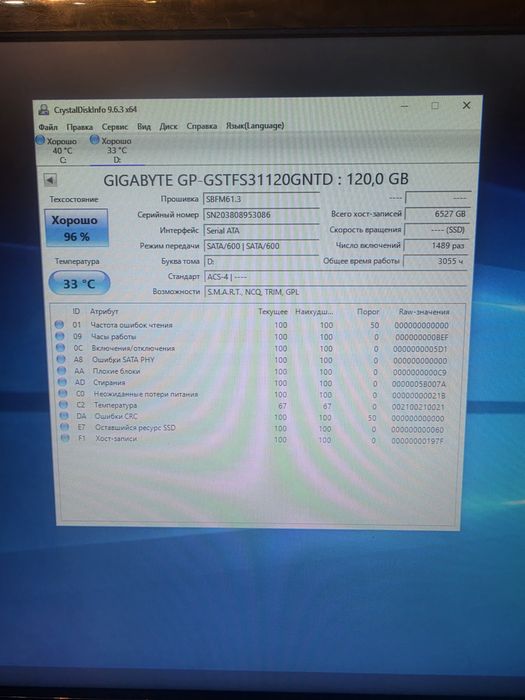Viewport: 525px width, 700px height.
Task: Select the Хост-записи attribute row text
Action: click(116, 439)
